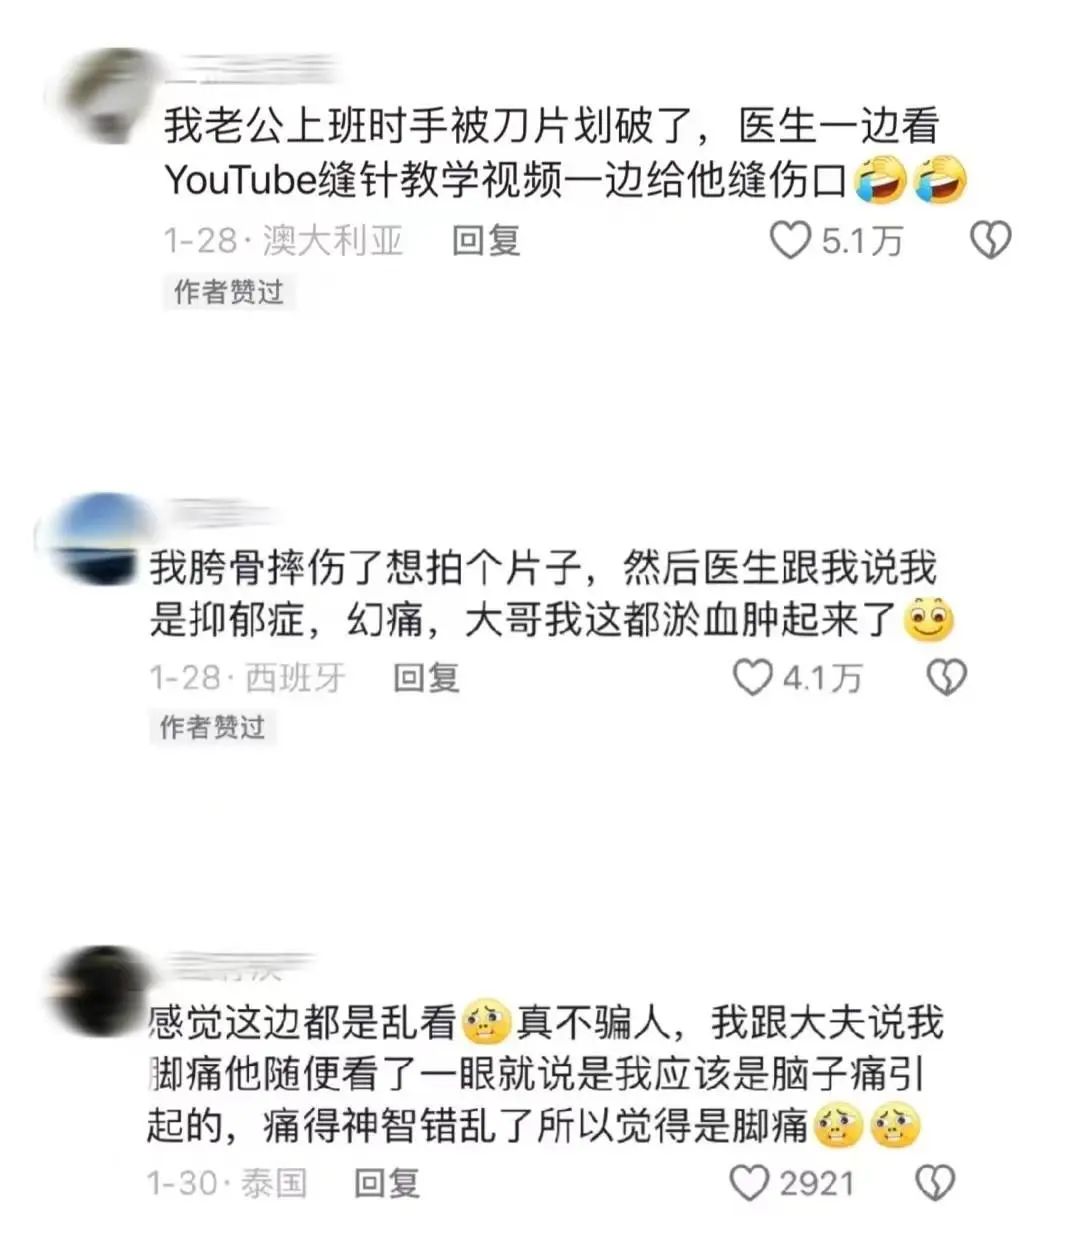Reply to the comment from 西班牙

coord(426,678)
